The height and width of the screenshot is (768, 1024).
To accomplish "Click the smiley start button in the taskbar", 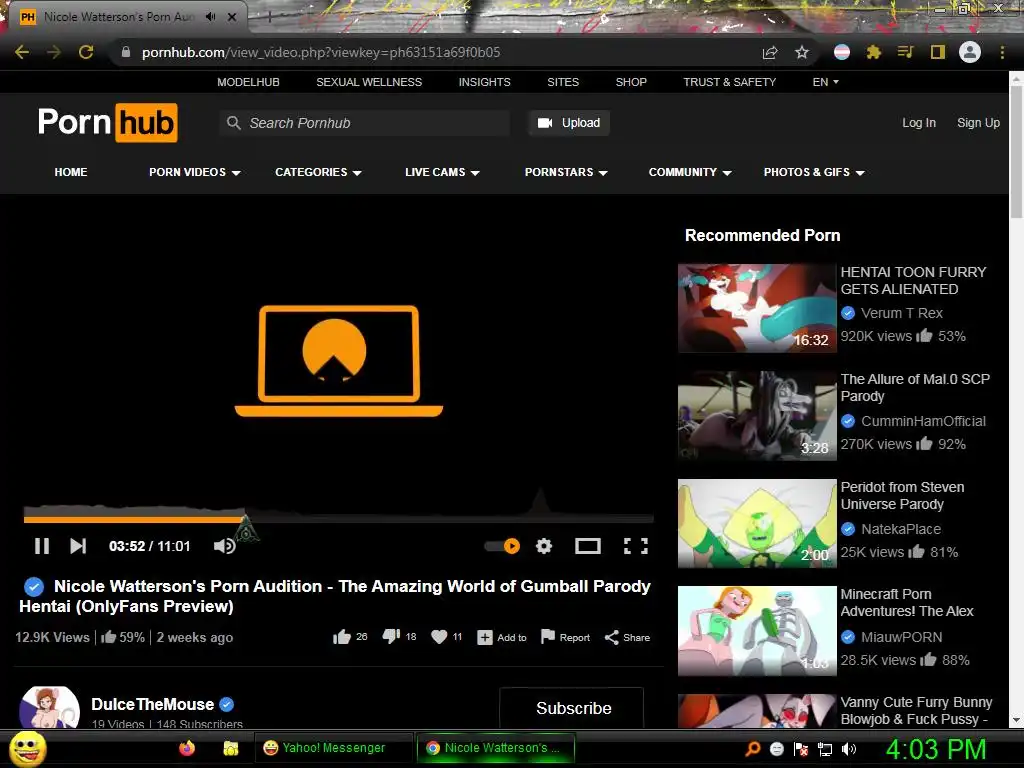I will point(27,749).
